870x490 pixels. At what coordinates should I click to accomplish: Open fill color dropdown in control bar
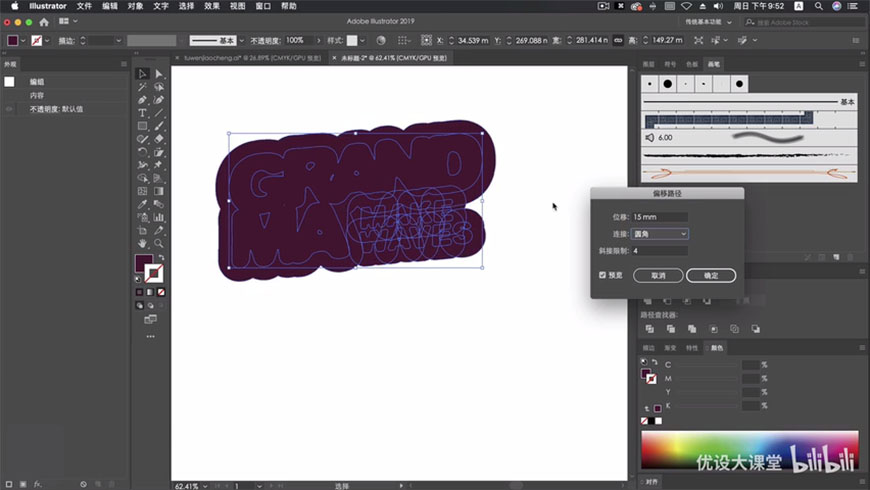23,41
